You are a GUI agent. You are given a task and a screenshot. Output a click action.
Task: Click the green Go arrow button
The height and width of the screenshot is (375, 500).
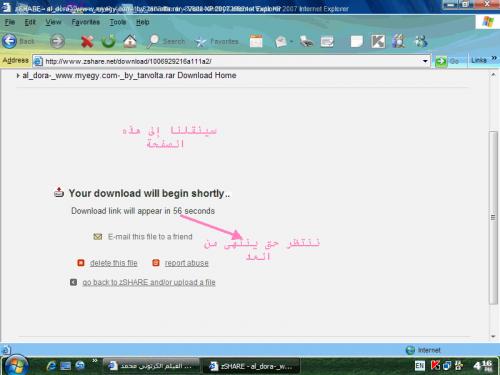(x=441, y=61)
